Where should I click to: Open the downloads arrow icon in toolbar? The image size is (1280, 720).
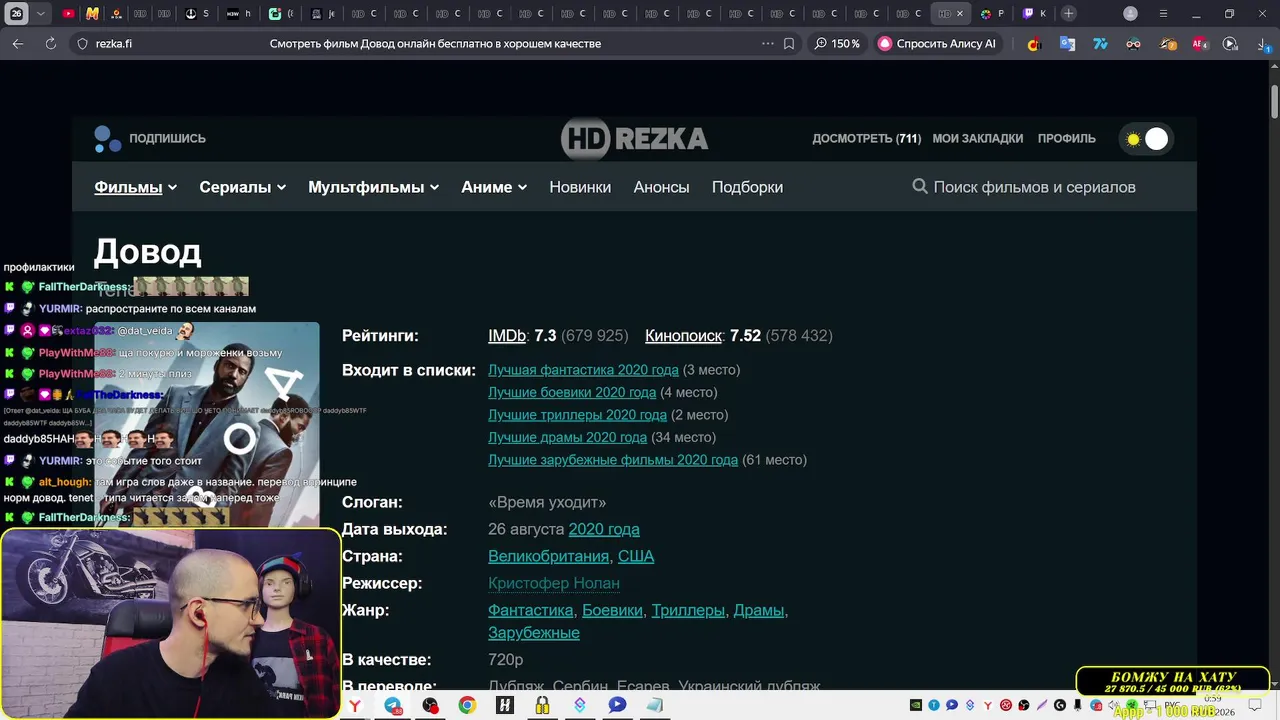pos(1263,44)
